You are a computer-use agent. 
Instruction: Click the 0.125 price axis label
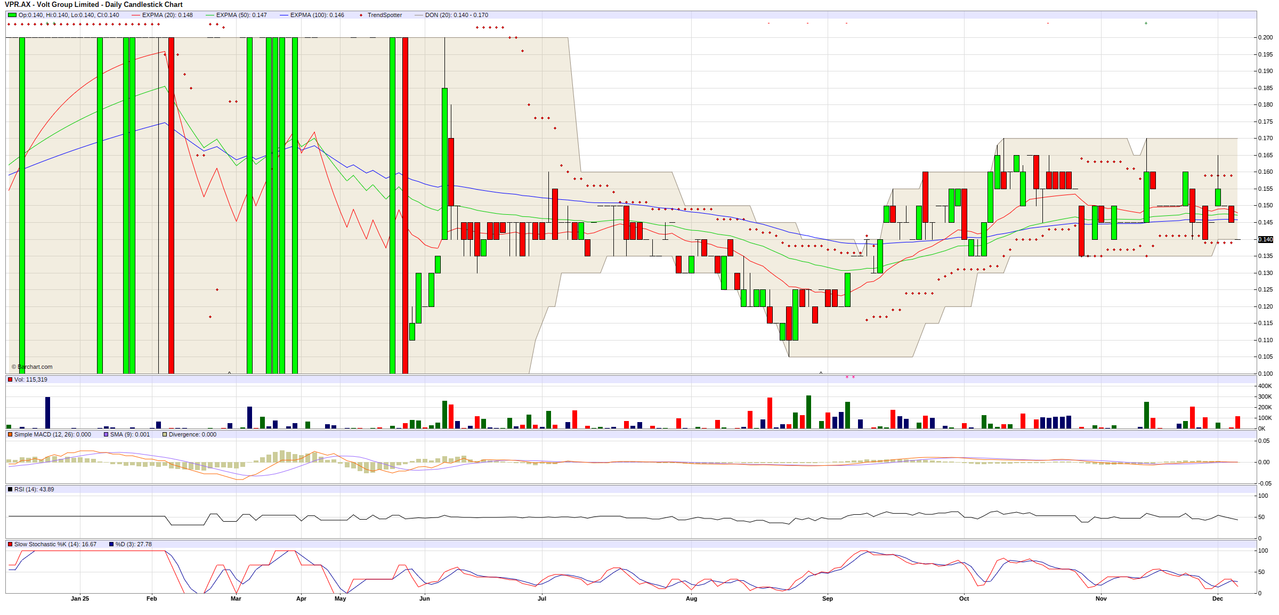point(1265,289)
